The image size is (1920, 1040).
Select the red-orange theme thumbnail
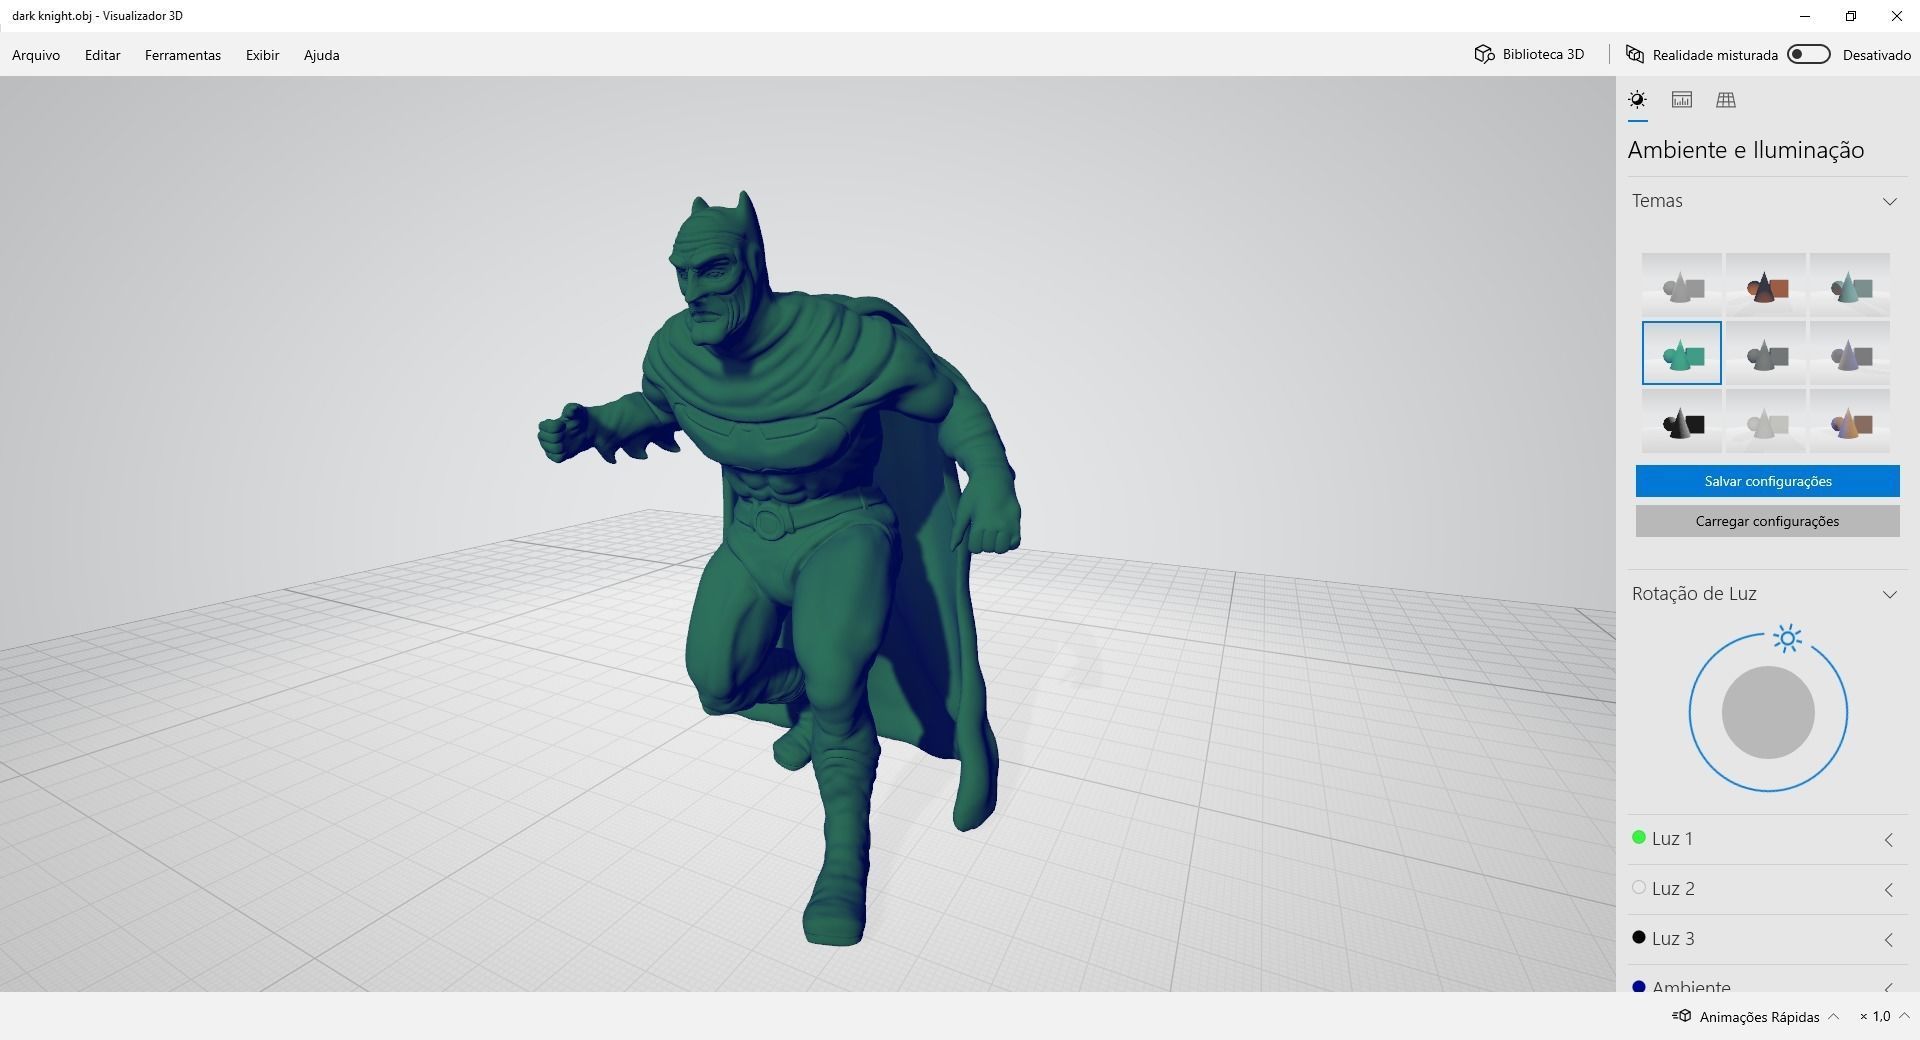pyautogui.click(x=1766, y=285)
